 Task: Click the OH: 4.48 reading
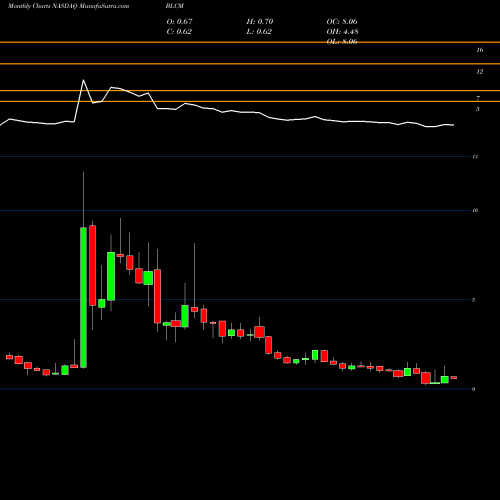point(342,31)
